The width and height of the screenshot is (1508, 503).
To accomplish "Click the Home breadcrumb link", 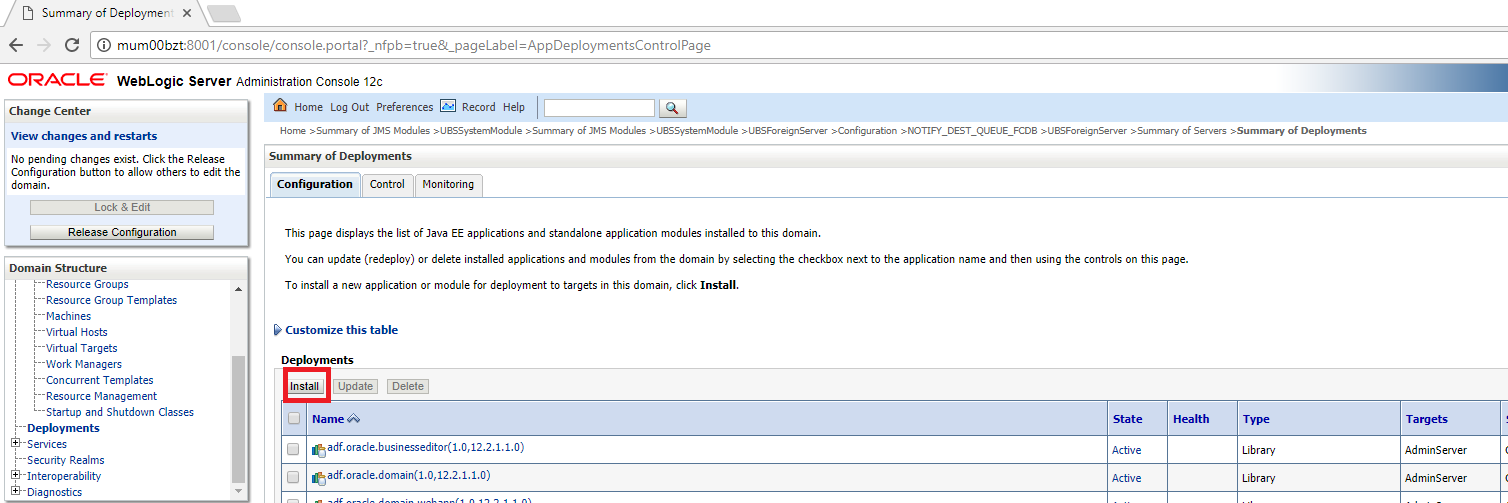I will pyautogui.click(x=293, y=131).
